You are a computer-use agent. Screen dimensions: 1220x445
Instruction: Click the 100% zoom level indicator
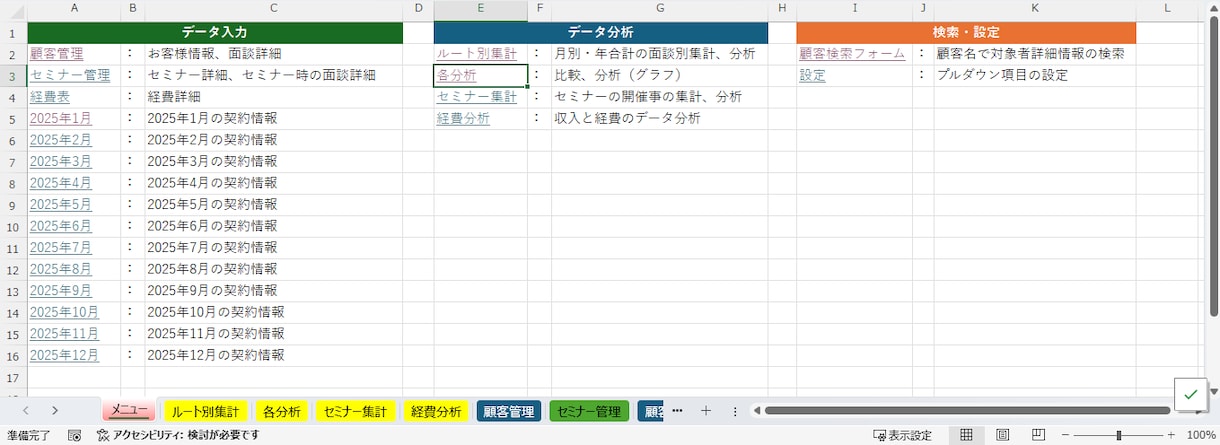(x=1200, y=435)
